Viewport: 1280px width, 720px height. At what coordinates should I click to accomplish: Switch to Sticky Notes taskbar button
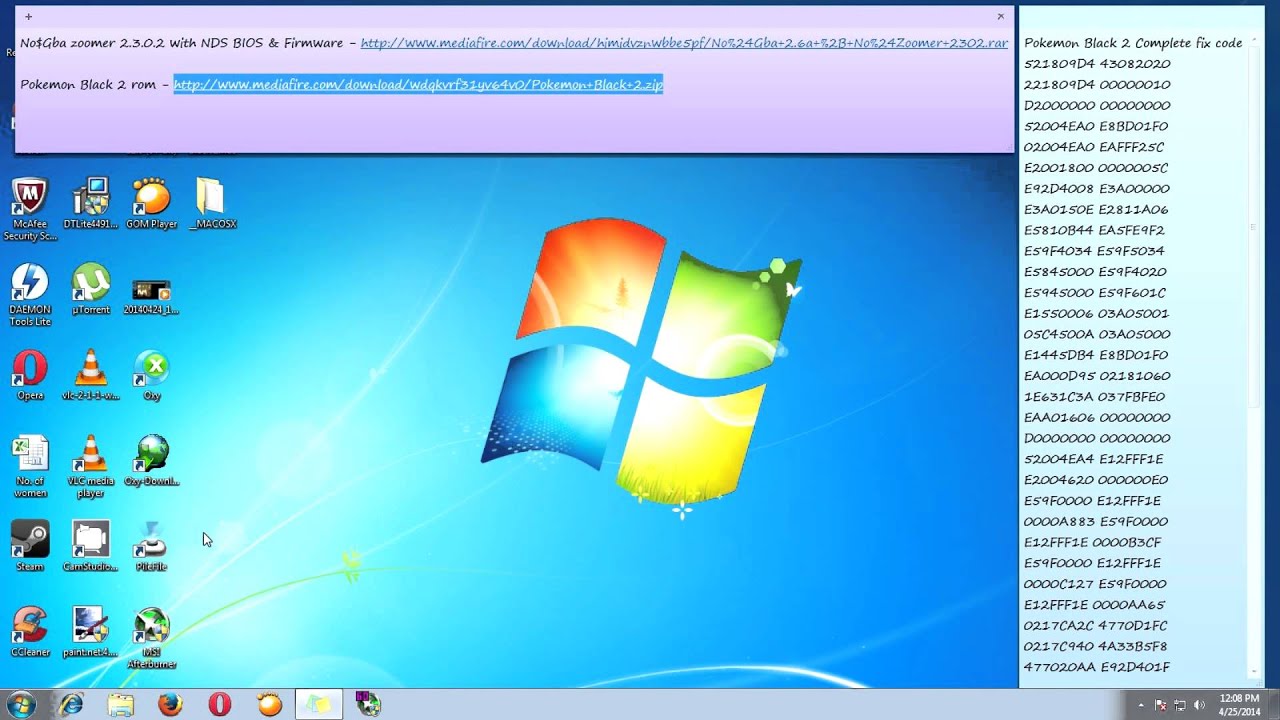[319, 704]
